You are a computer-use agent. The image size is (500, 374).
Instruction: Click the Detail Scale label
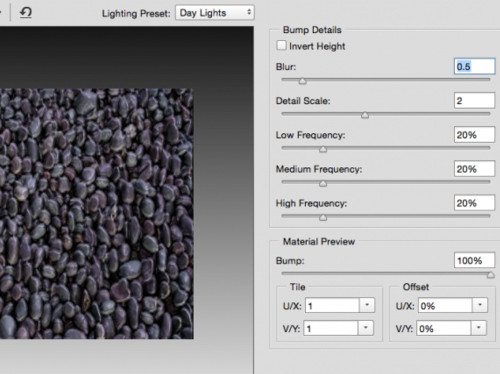303,101
